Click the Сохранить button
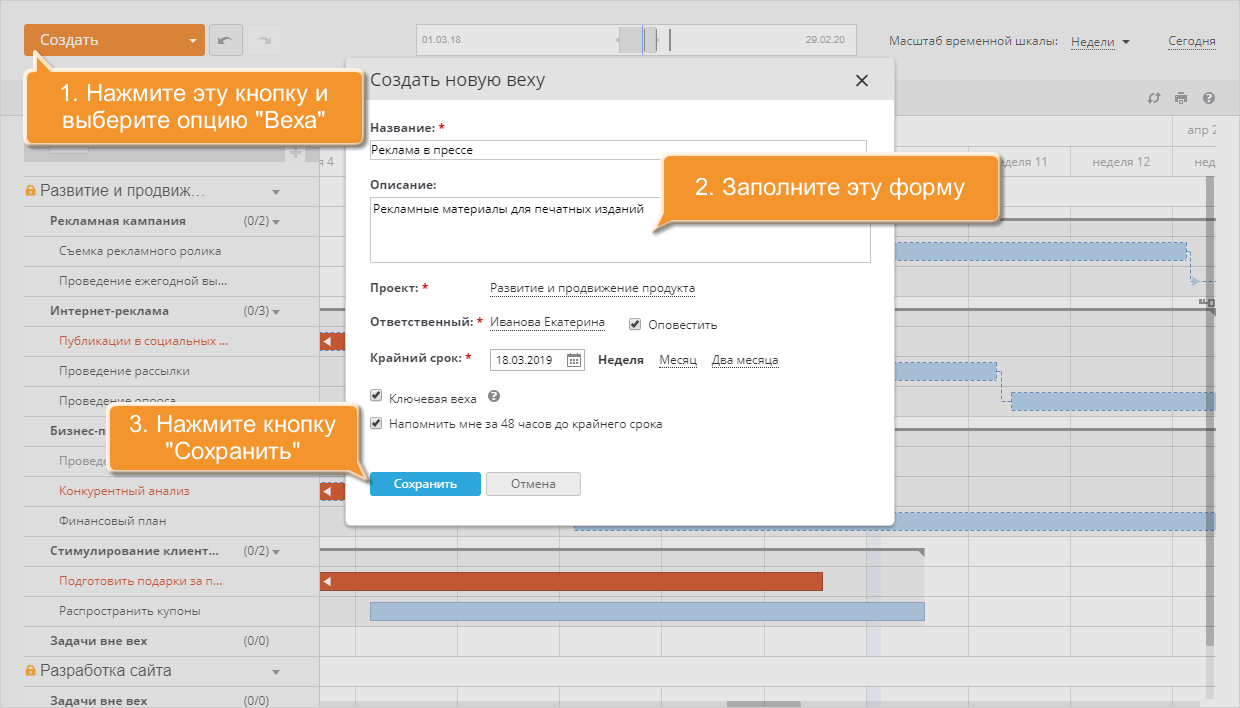This screenshot has width=1240, height=708. (x=425, y=484)
